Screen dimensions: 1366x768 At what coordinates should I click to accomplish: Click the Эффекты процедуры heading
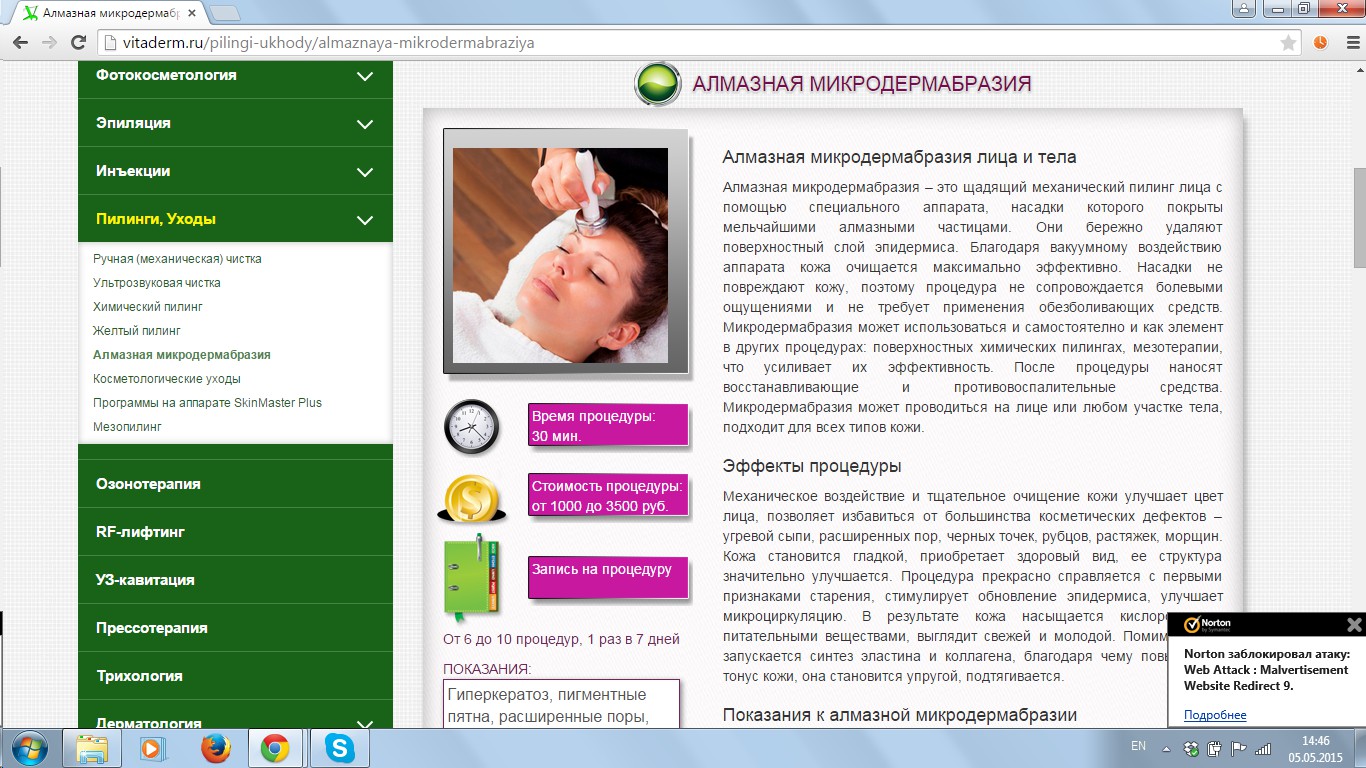pos(812,467)
